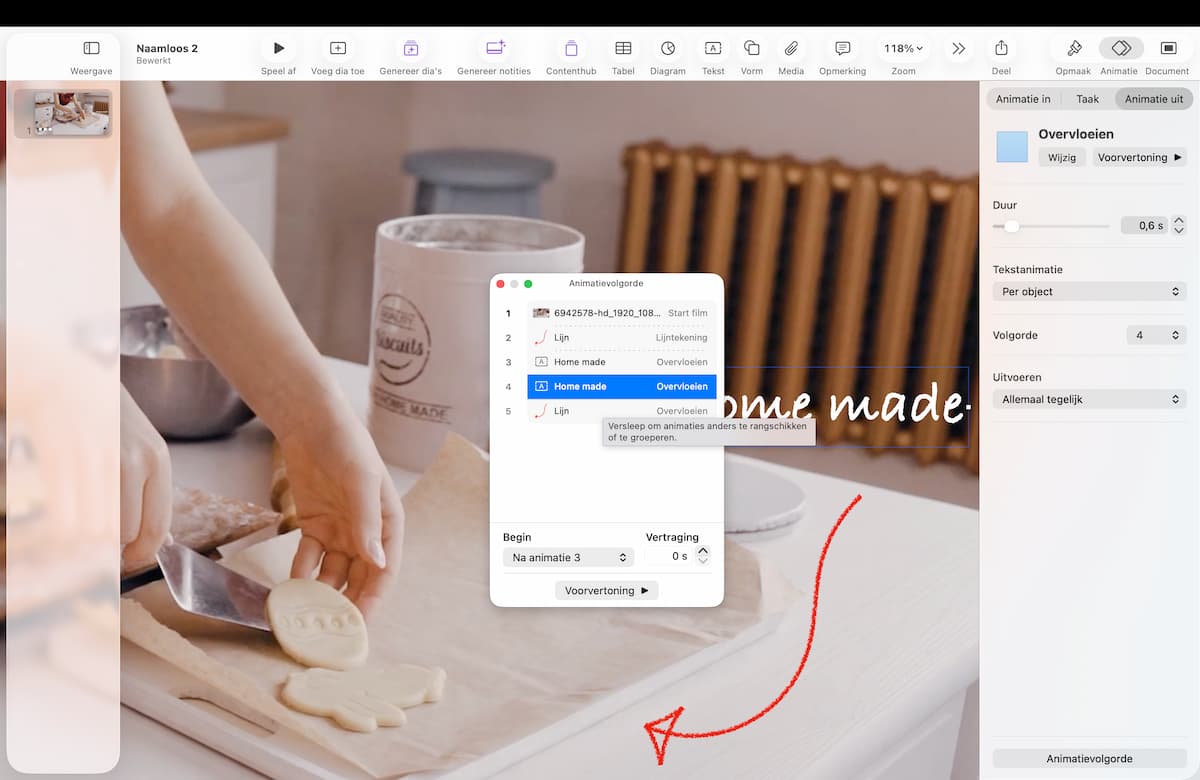
Task: Add a new slide with Voeg dia toe
Action: [x=338, y=48]
